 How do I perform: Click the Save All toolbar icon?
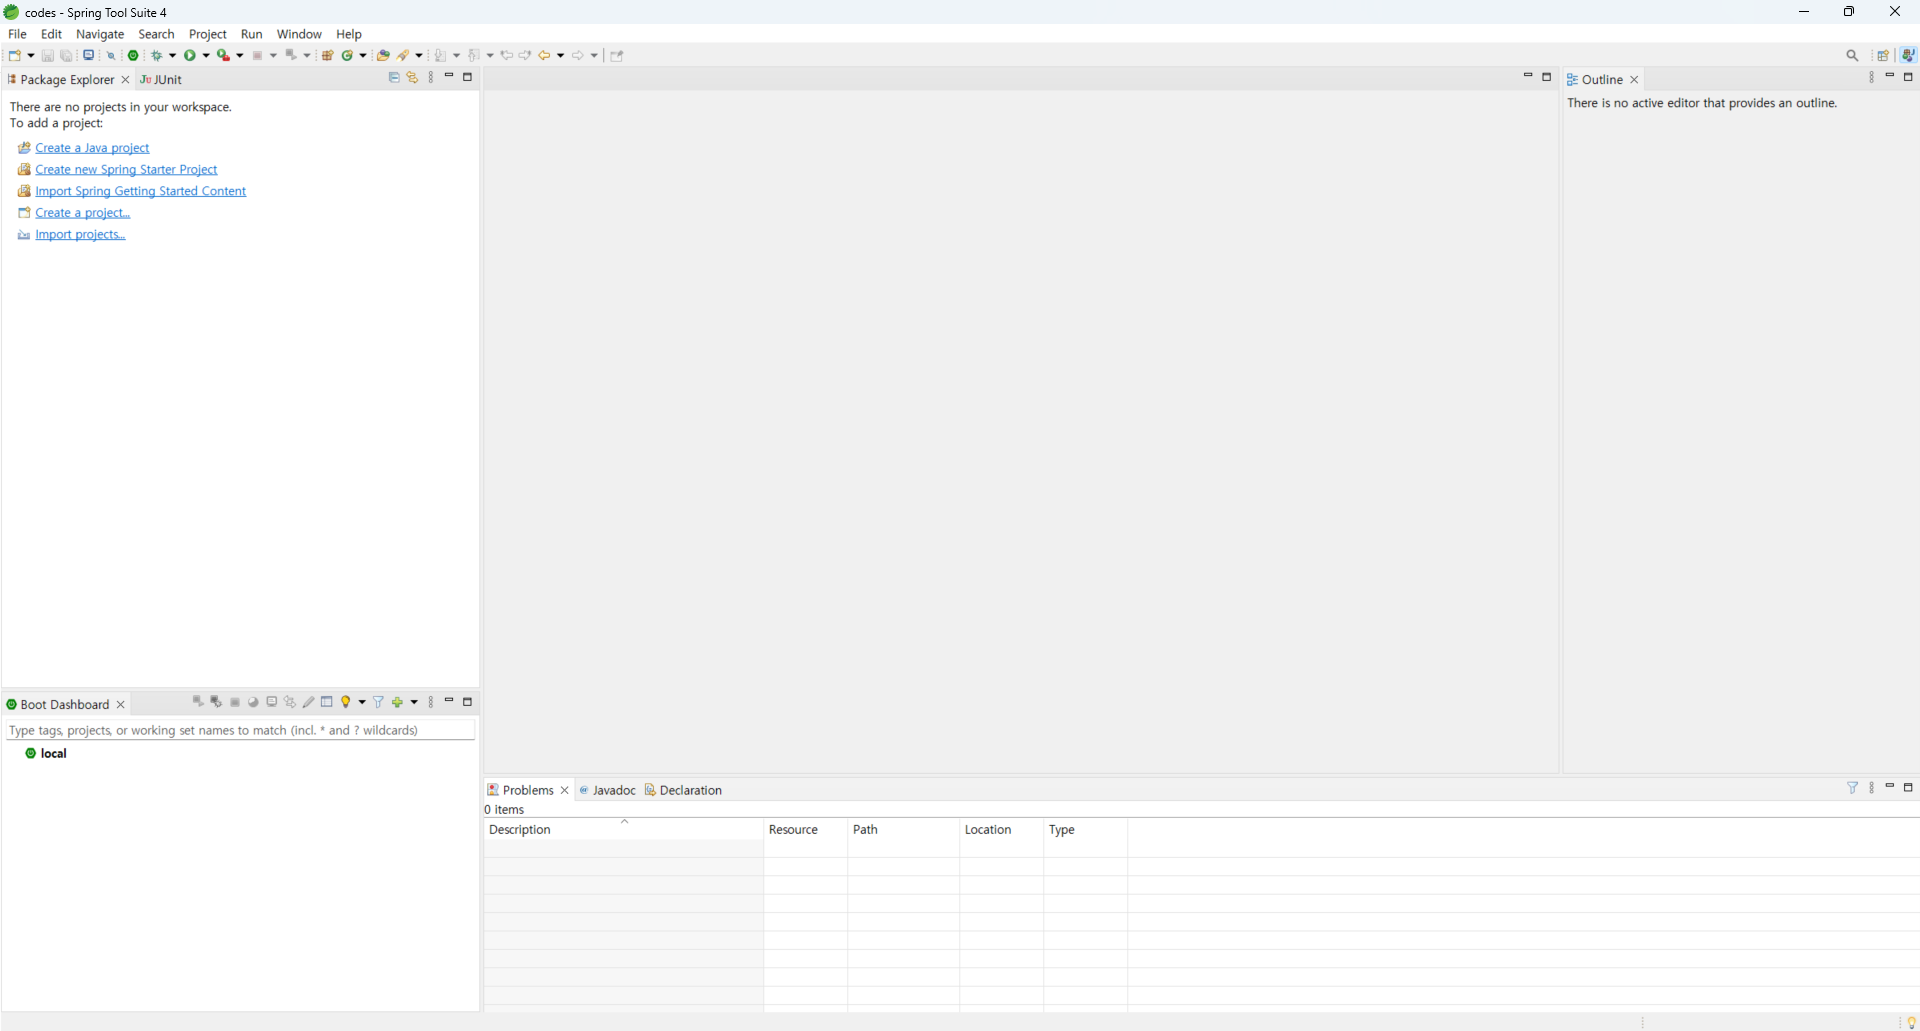[x=67, y=56]
